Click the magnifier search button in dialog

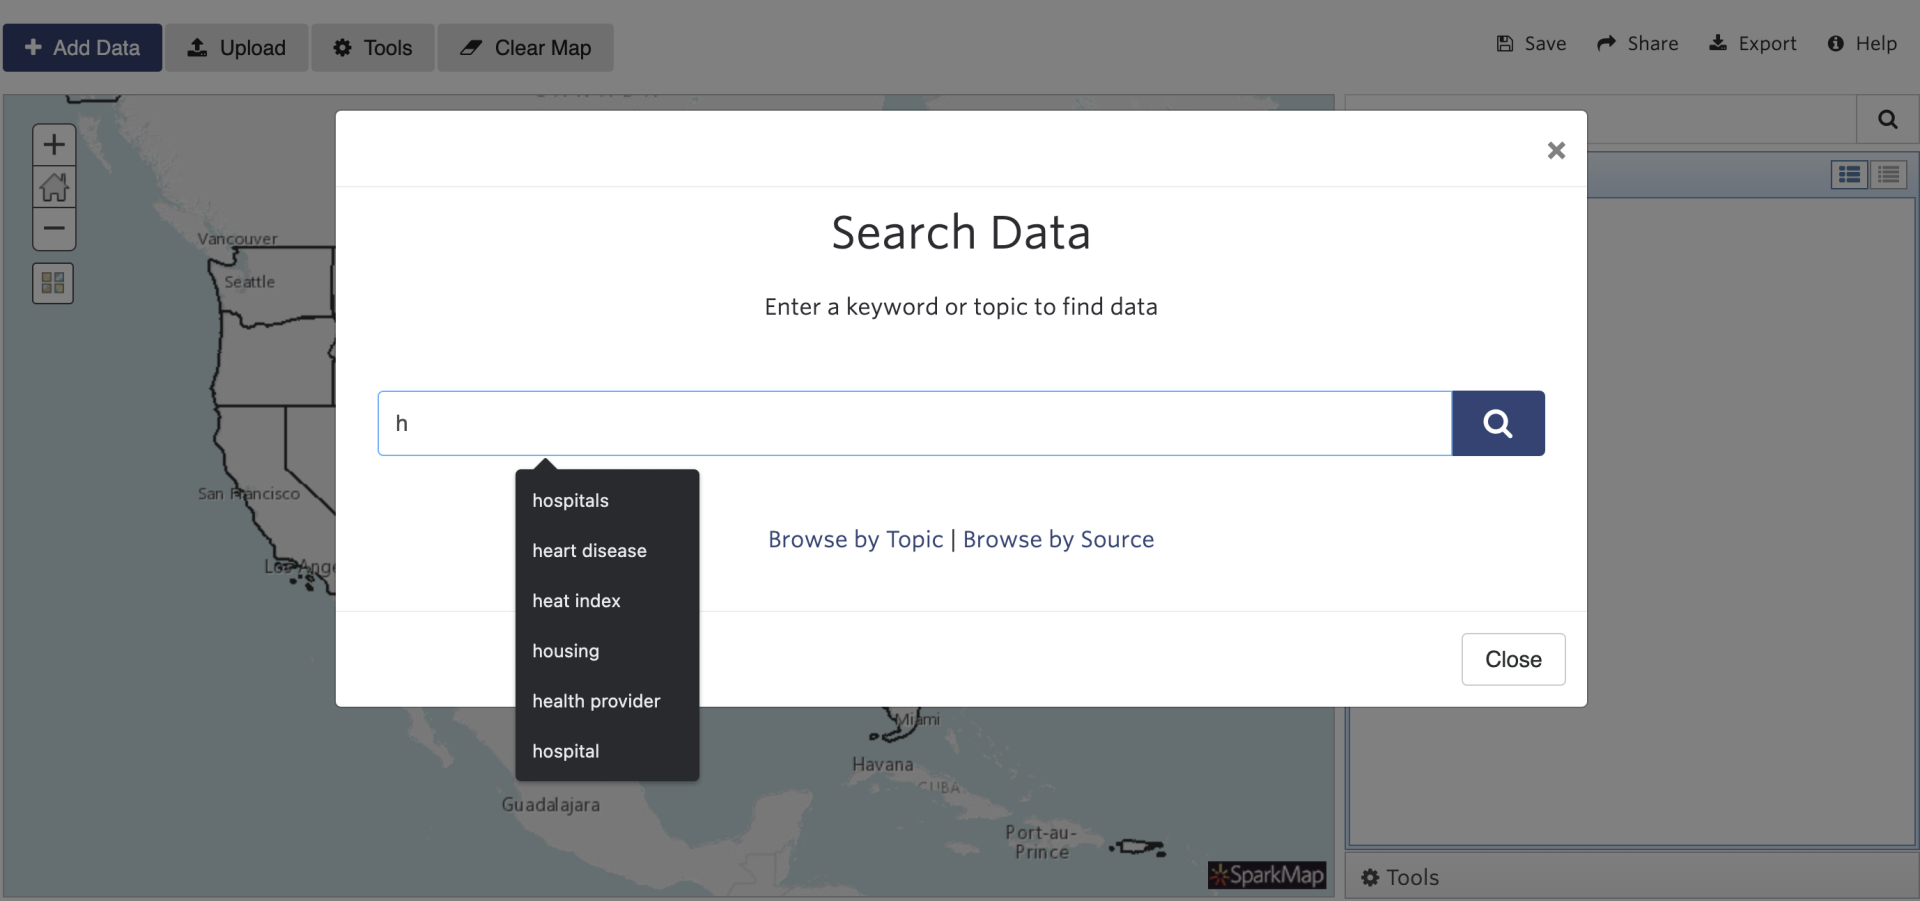click(x=1497, y=423)
